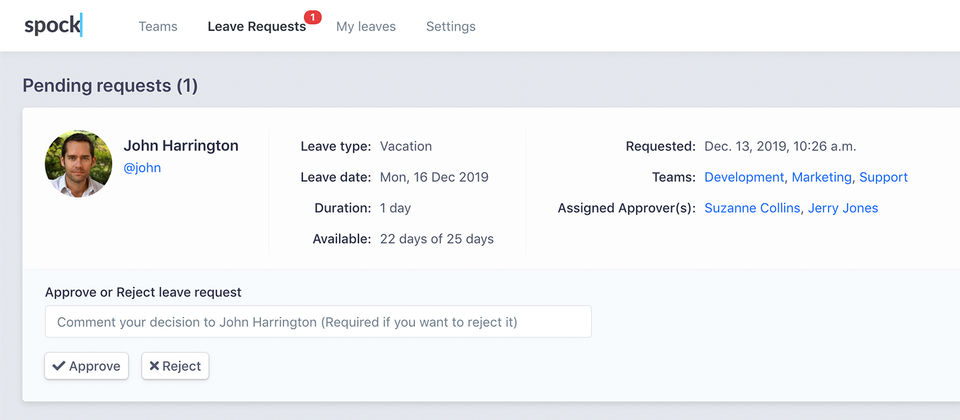The height and width of the screenshot is (420, 960).
Task: Open the Teams tab
Action: [x=158, y=27]
